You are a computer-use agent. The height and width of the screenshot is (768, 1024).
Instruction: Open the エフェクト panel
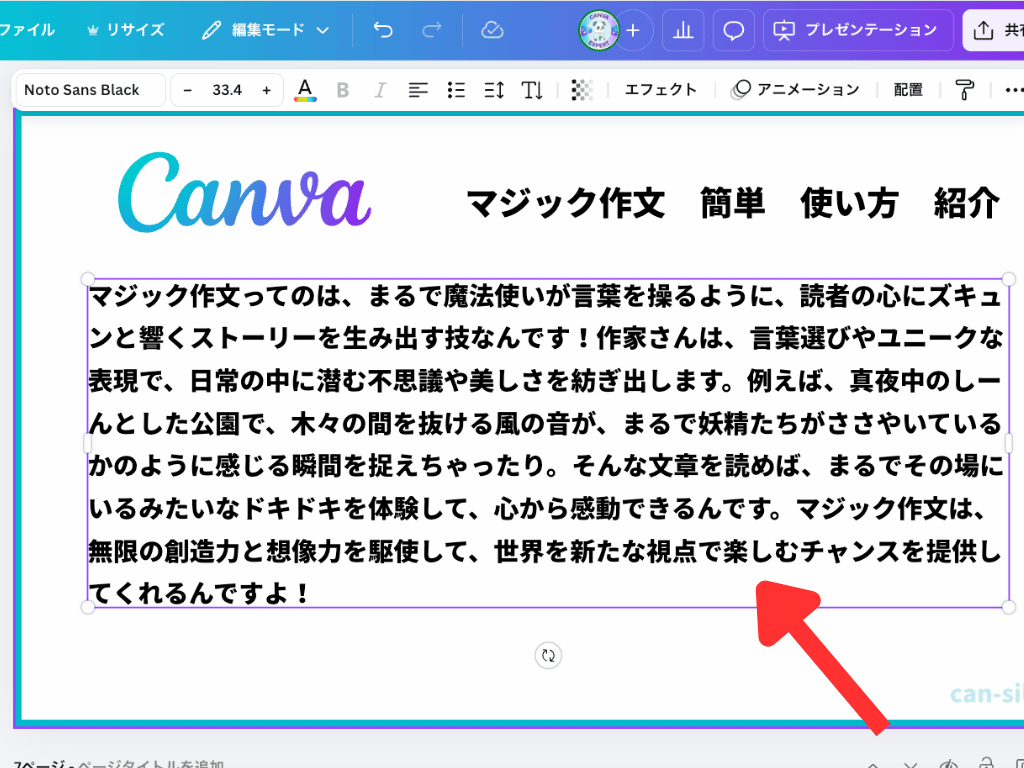click(661, 90)
